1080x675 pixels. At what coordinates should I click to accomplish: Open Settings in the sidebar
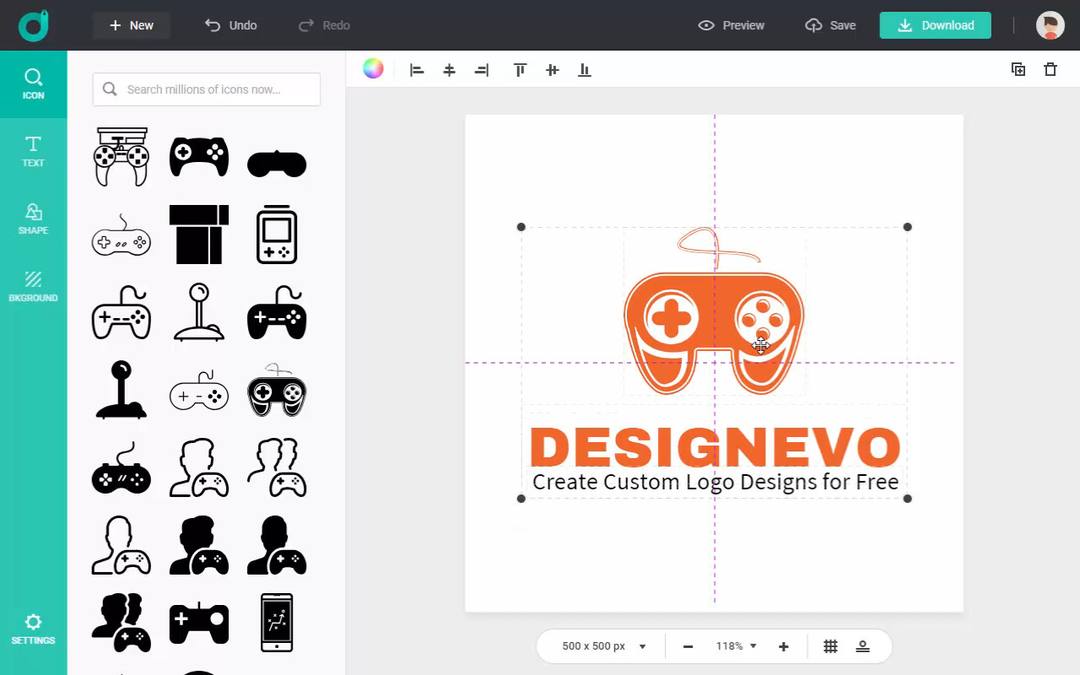(33, 630)
